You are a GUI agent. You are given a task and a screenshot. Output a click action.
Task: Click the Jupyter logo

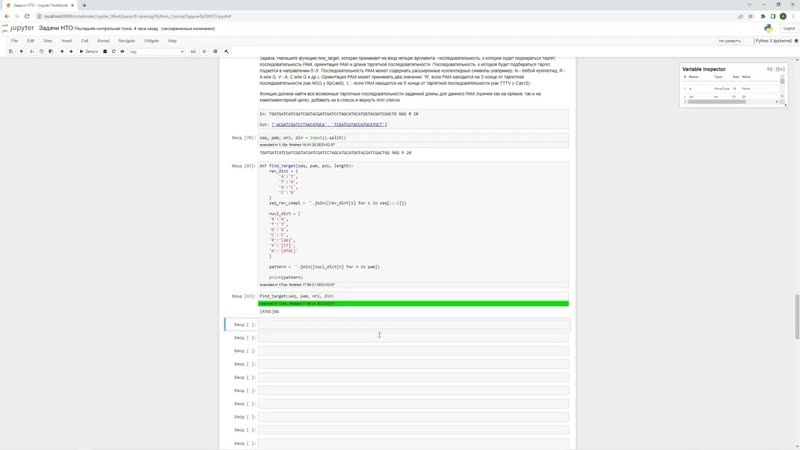tap(18, 28)
